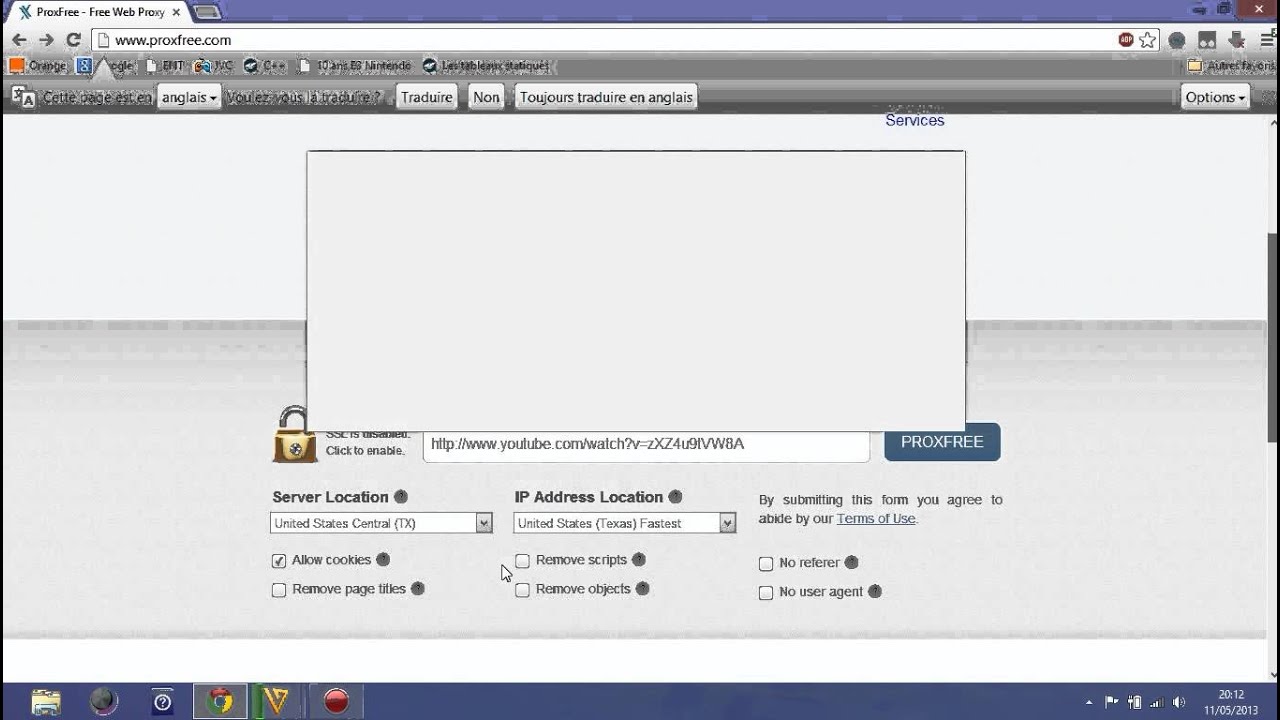Click the Non button in the translate bar
The width and height of the screenshot is (1280, 720).
click(x=486, y=97)
